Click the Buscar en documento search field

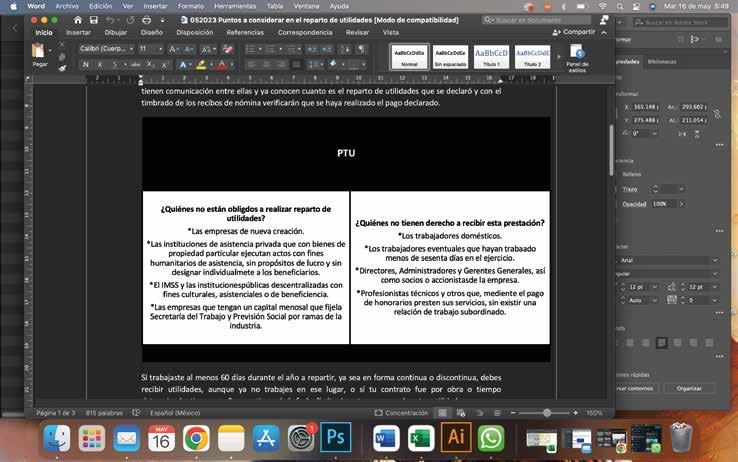click(536, 20)
